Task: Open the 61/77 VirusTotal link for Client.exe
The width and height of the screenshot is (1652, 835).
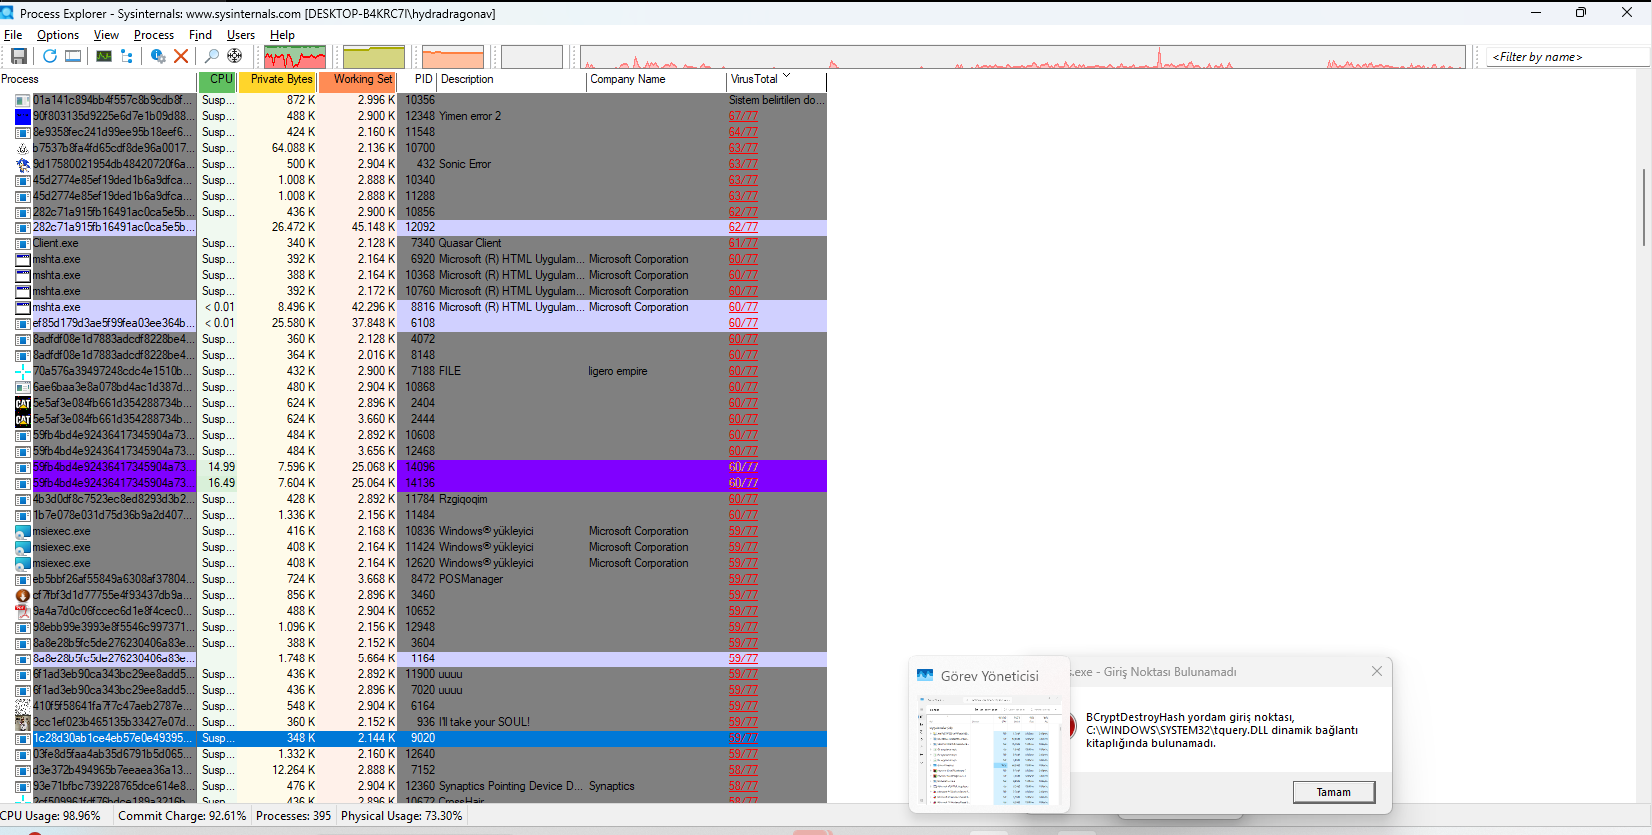Action: tap(743, 243)
